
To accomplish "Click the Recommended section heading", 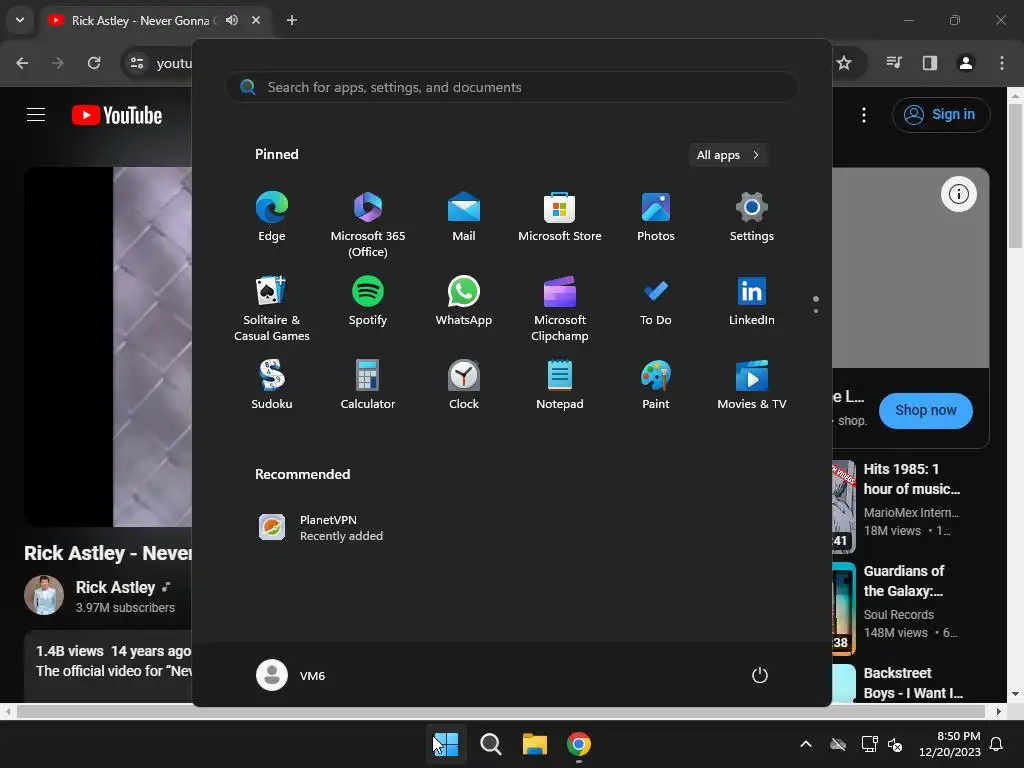I will [302, 474].
